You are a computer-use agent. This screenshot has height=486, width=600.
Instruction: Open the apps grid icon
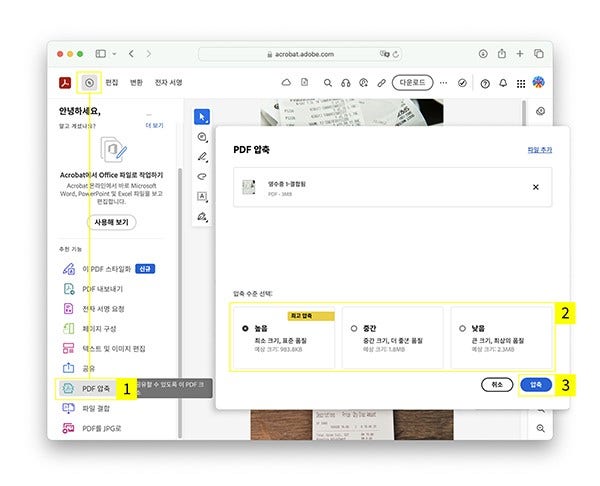(x=521, y=83)
